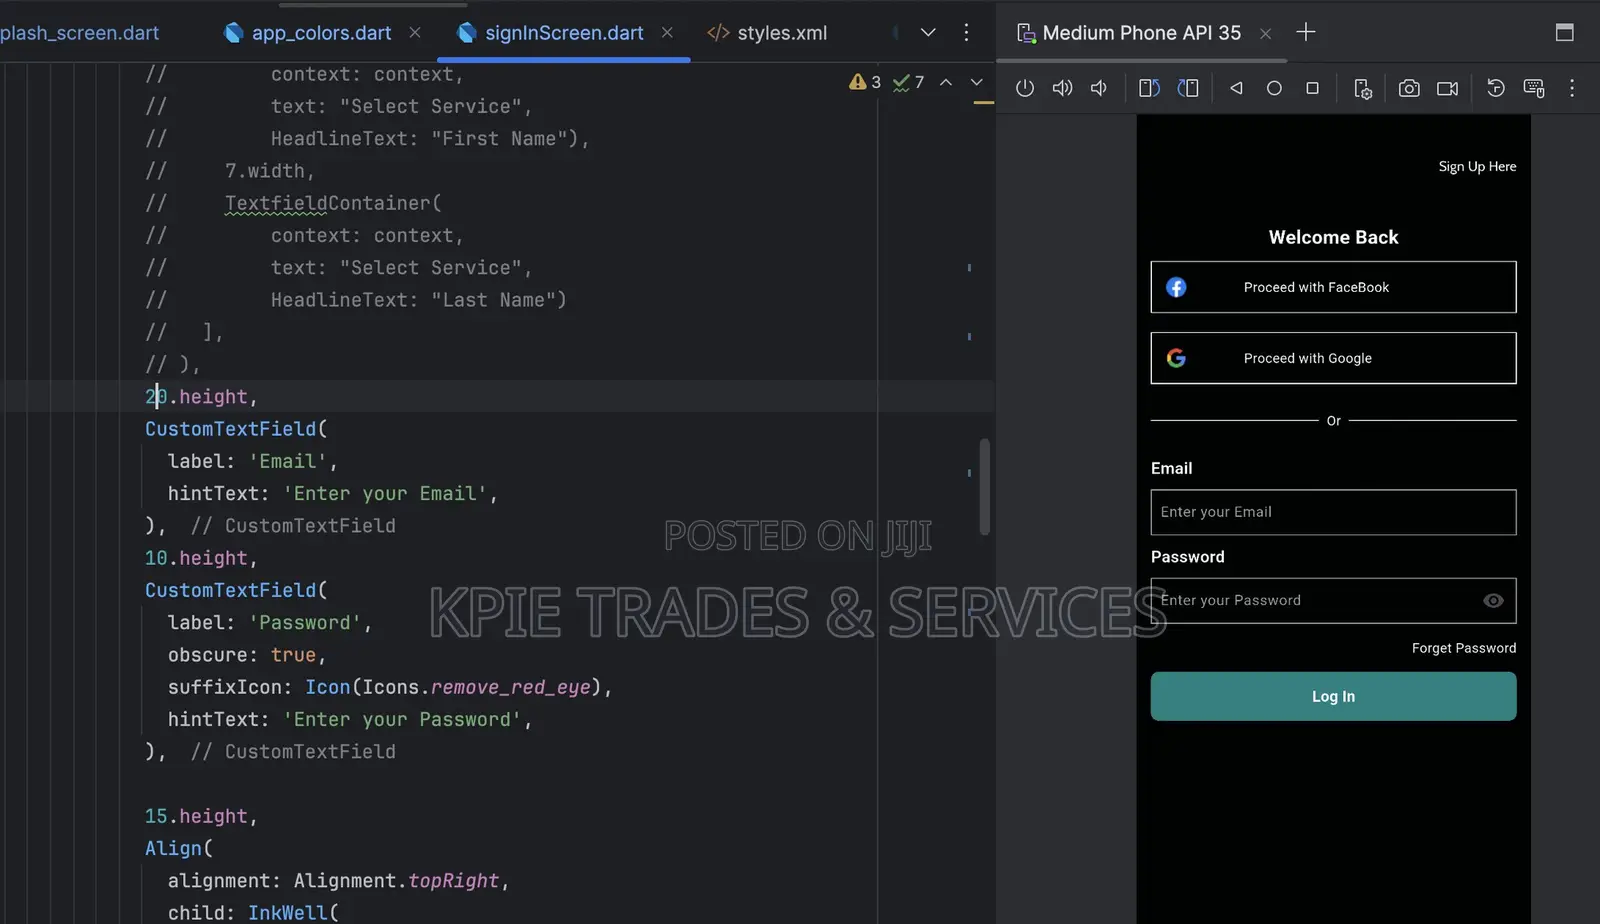Open editor tabs more options menu

966,32
